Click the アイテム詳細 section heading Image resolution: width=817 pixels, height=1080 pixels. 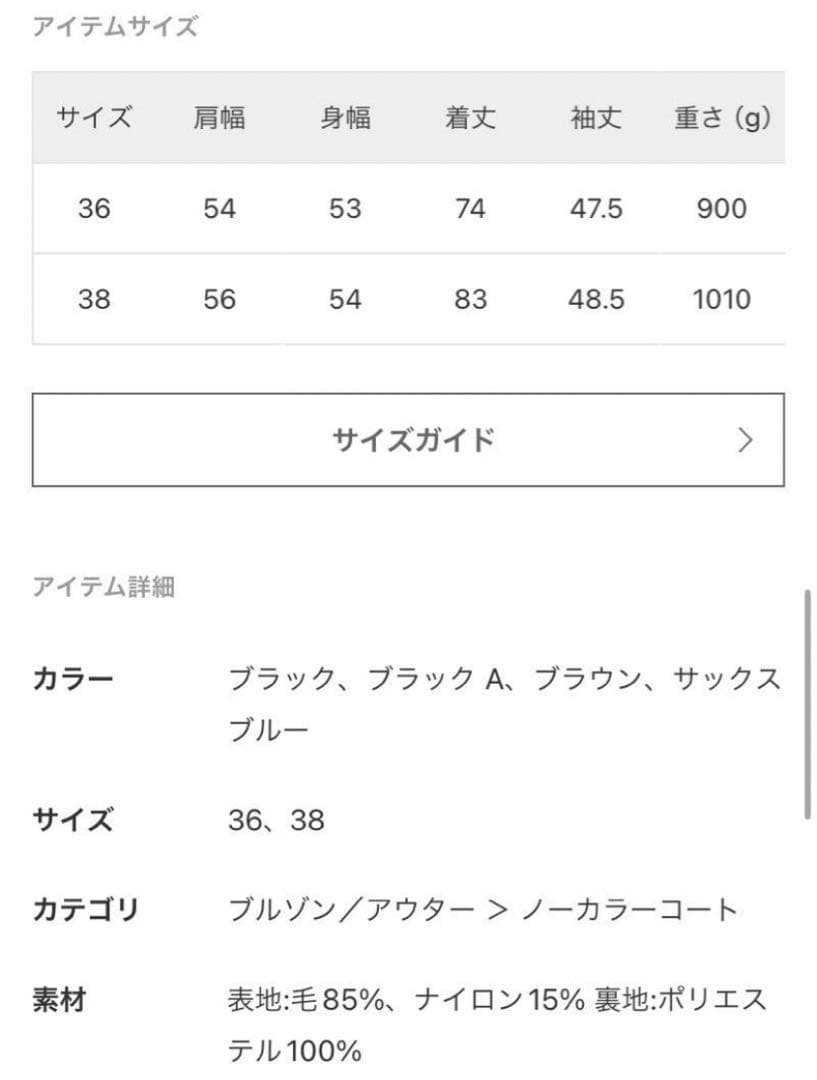click(x=105, y=588)
